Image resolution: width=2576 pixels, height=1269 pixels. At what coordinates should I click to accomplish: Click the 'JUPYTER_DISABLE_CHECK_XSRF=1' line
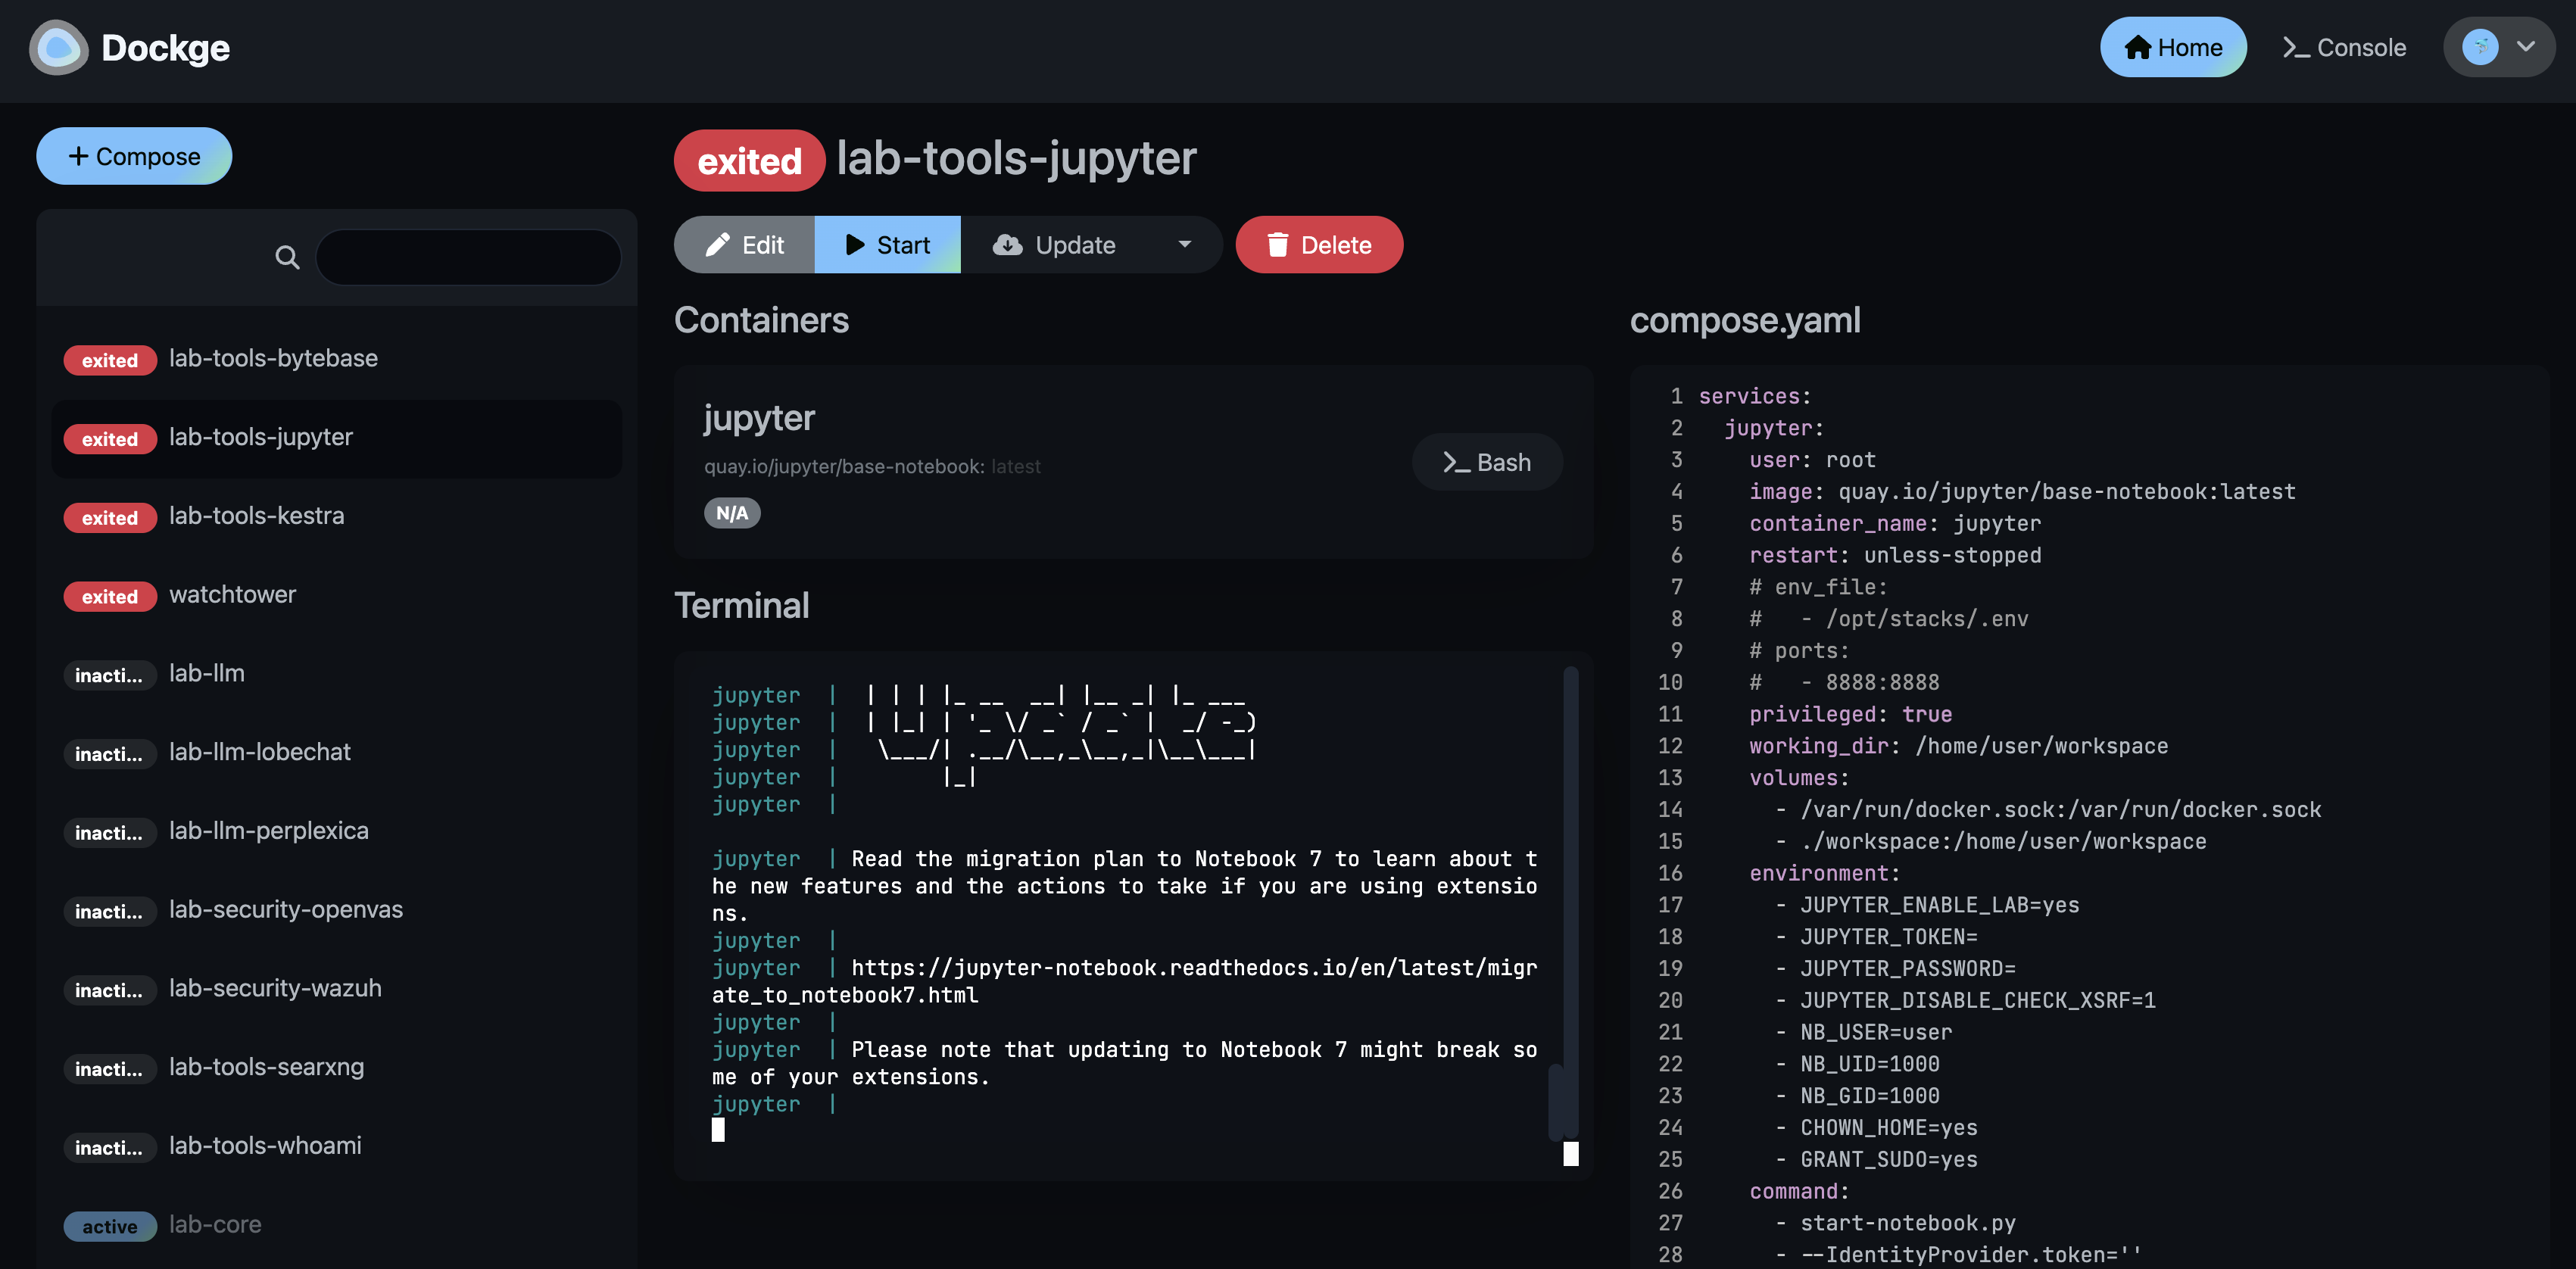[1977, 1000]
